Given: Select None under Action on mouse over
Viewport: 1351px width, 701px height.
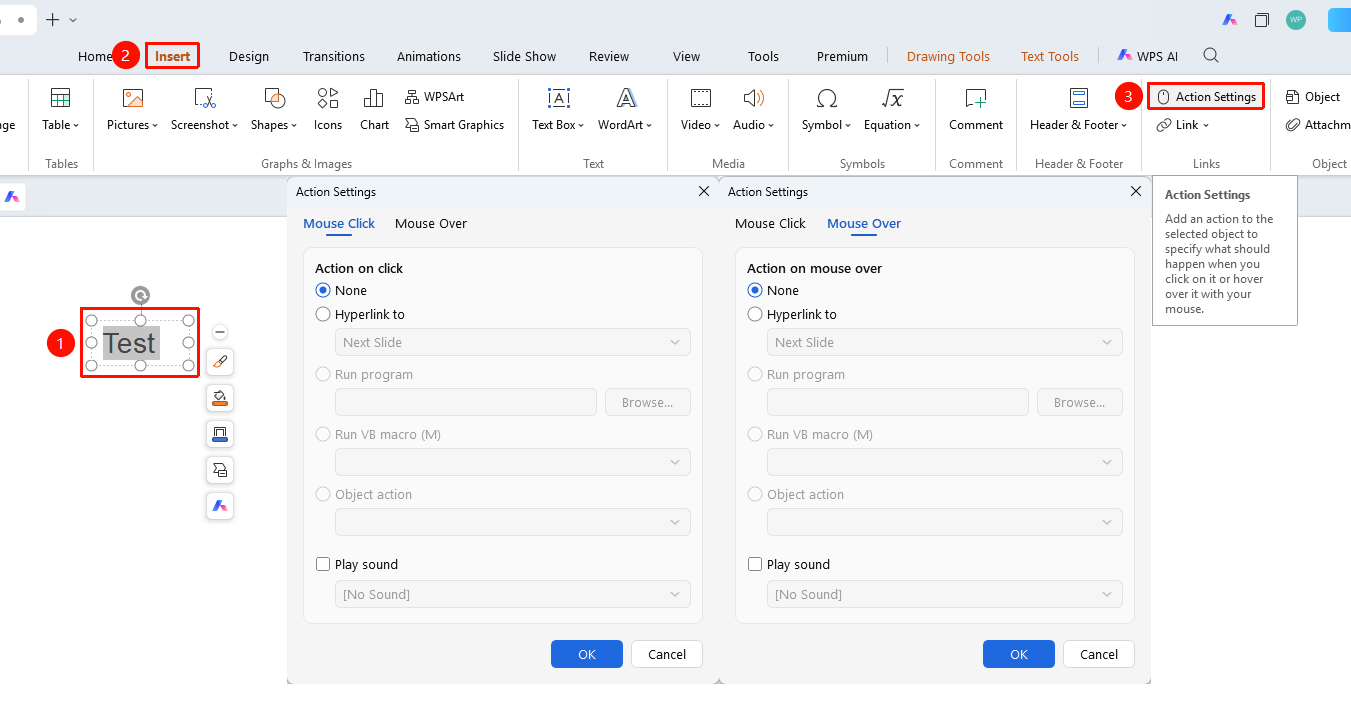Looking at the screenshot, I should point(755,291).
